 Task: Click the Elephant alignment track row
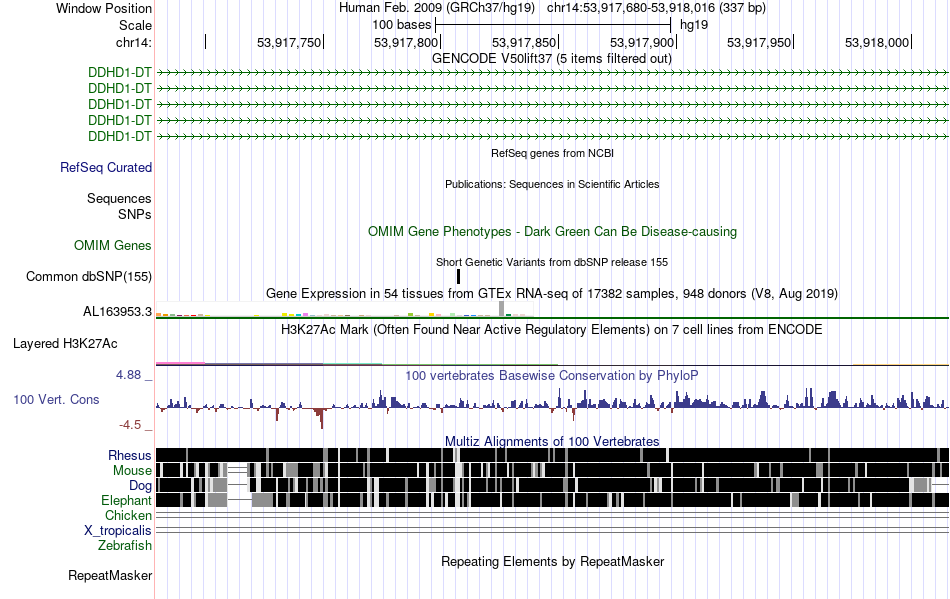552,500
